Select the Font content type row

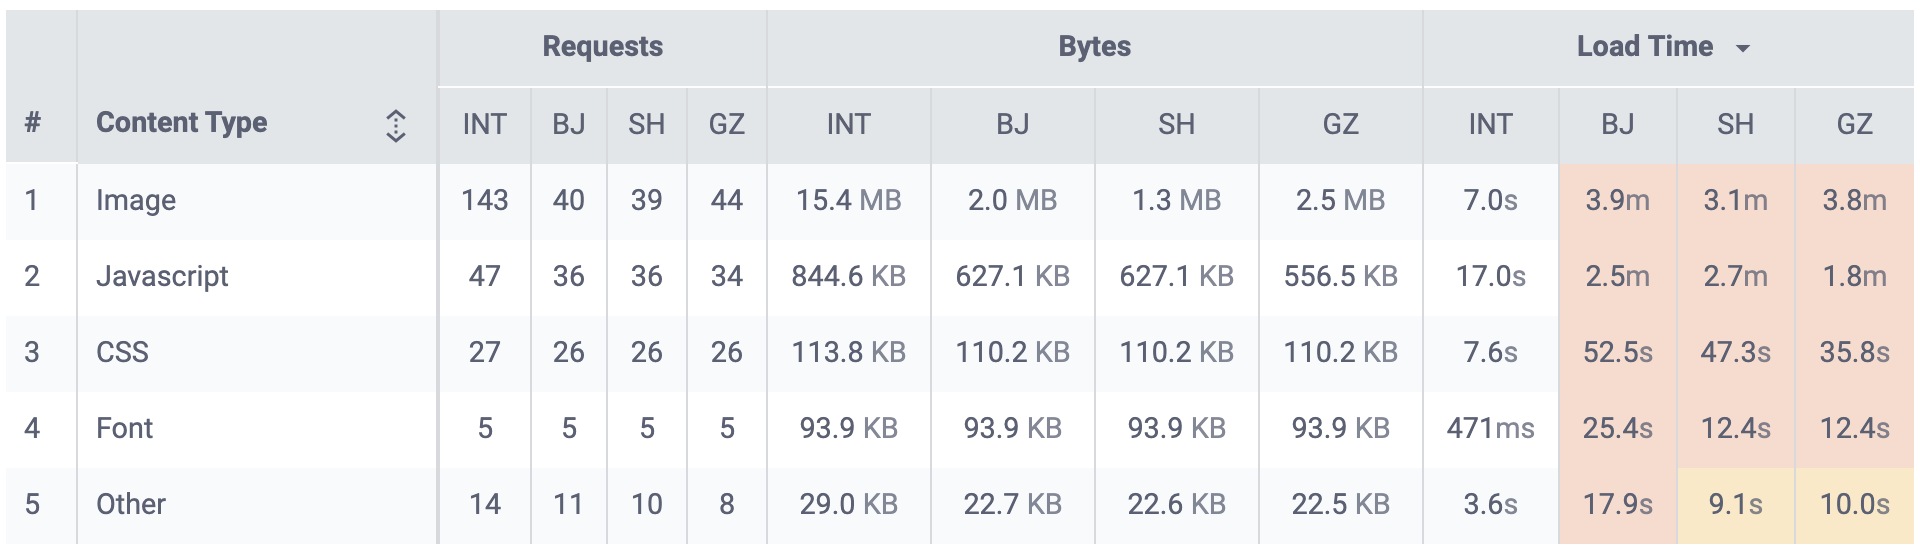coord(960,429)
